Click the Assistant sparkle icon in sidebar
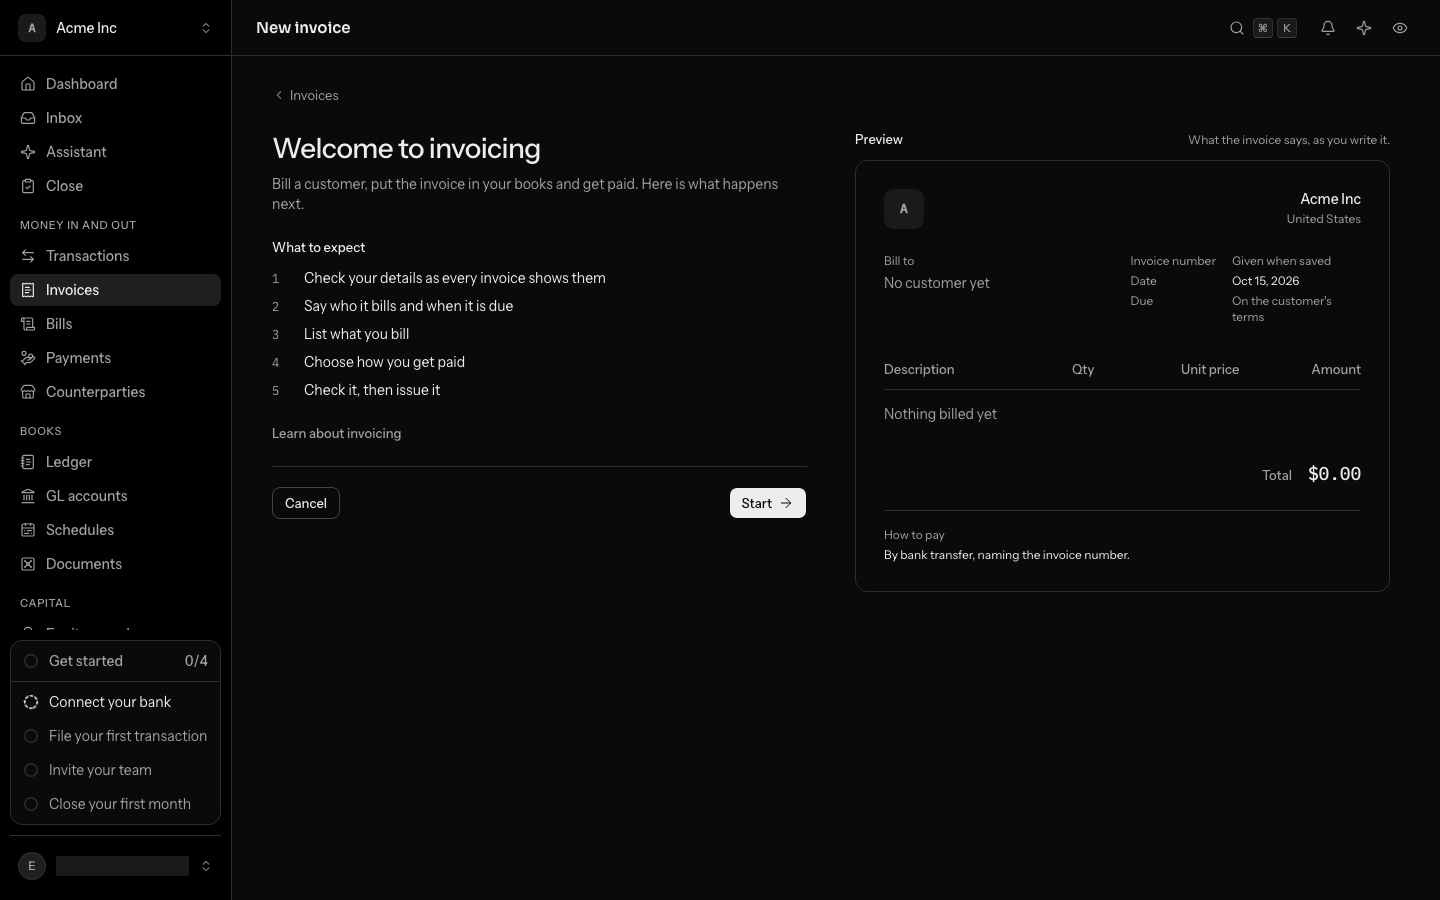 [x=28, y=152]
